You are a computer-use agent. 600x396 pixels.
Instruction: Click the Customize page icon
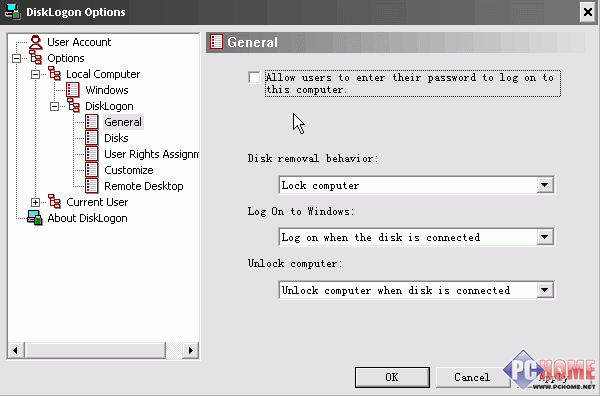[x=92, y=170]
